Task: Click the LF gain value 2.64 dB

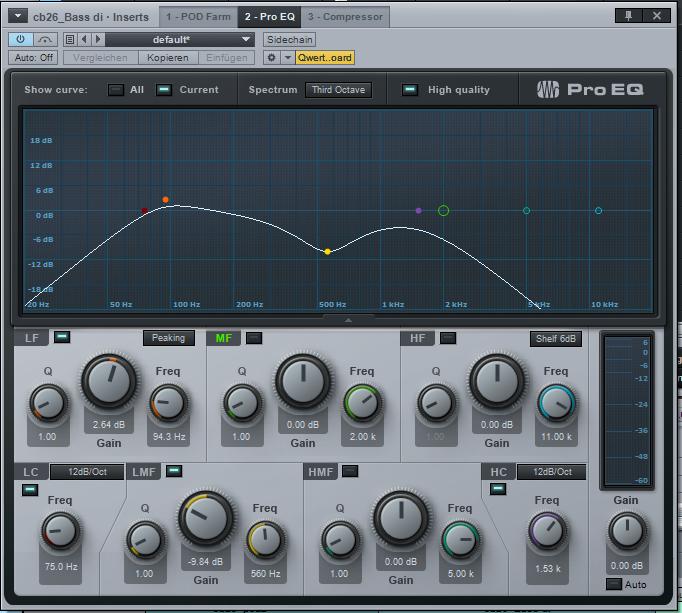Action: pyautogui.click(x=109, y=424)
